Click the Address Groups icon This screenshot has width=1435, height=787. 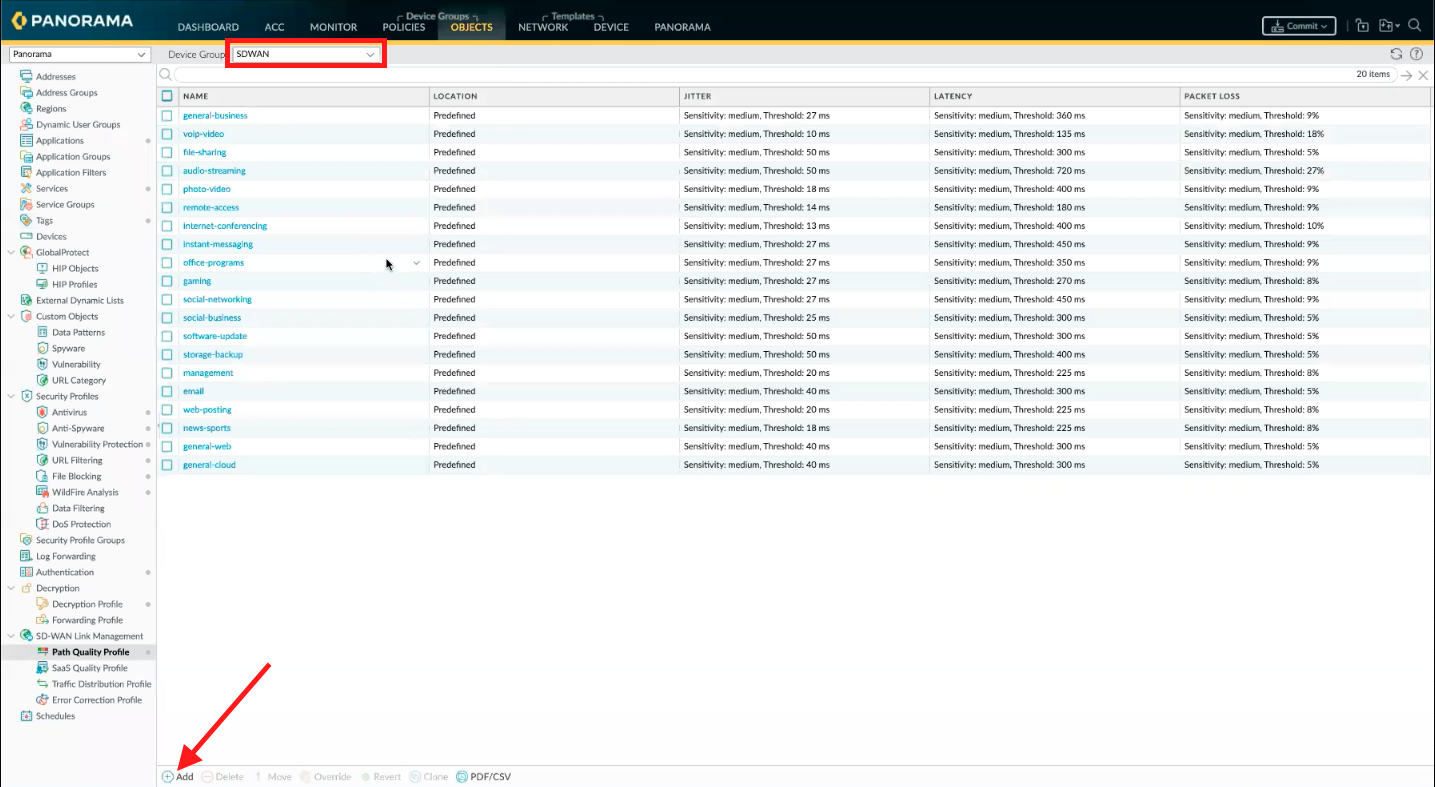click(x=27, y=92)
